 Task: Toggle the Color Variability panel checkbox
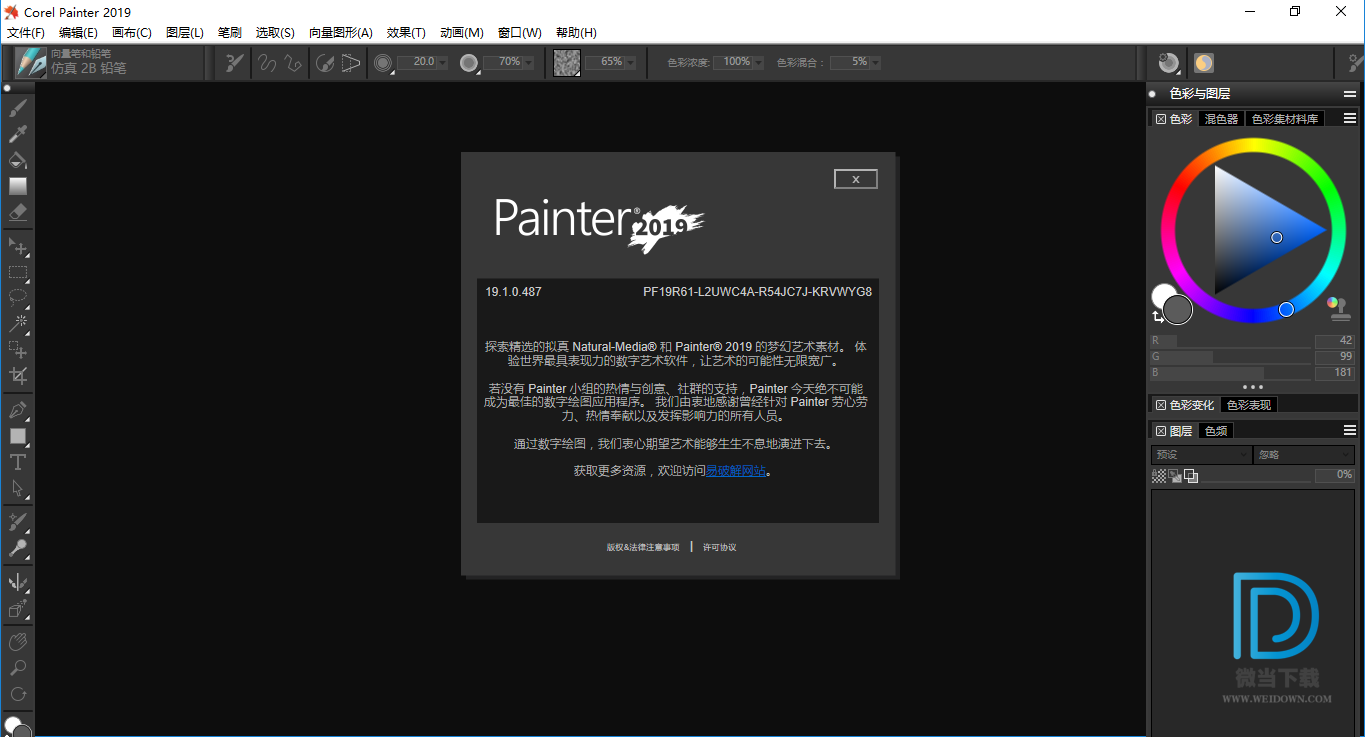point(1161,405)
